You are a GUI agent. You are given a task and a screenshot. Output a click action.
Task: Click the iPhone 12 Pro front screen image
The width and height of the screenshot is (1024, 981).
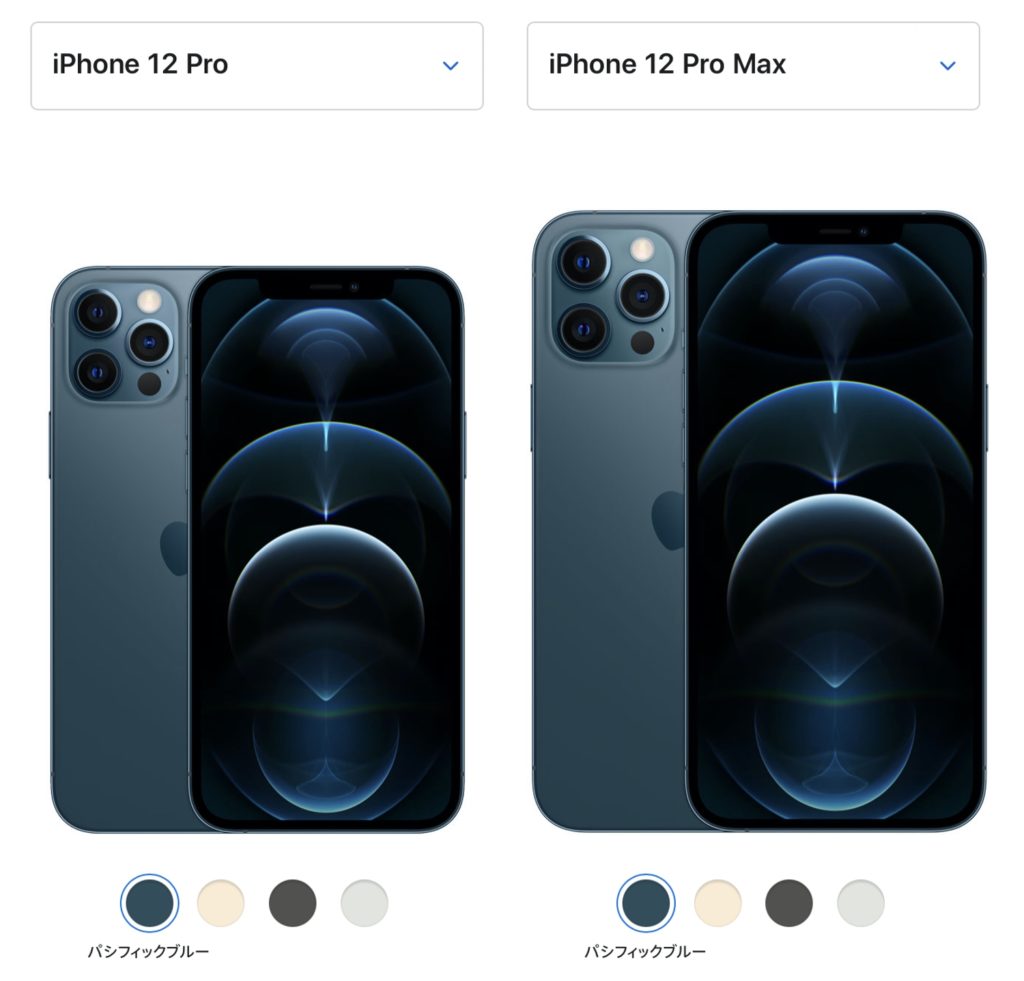coord(327,549)
